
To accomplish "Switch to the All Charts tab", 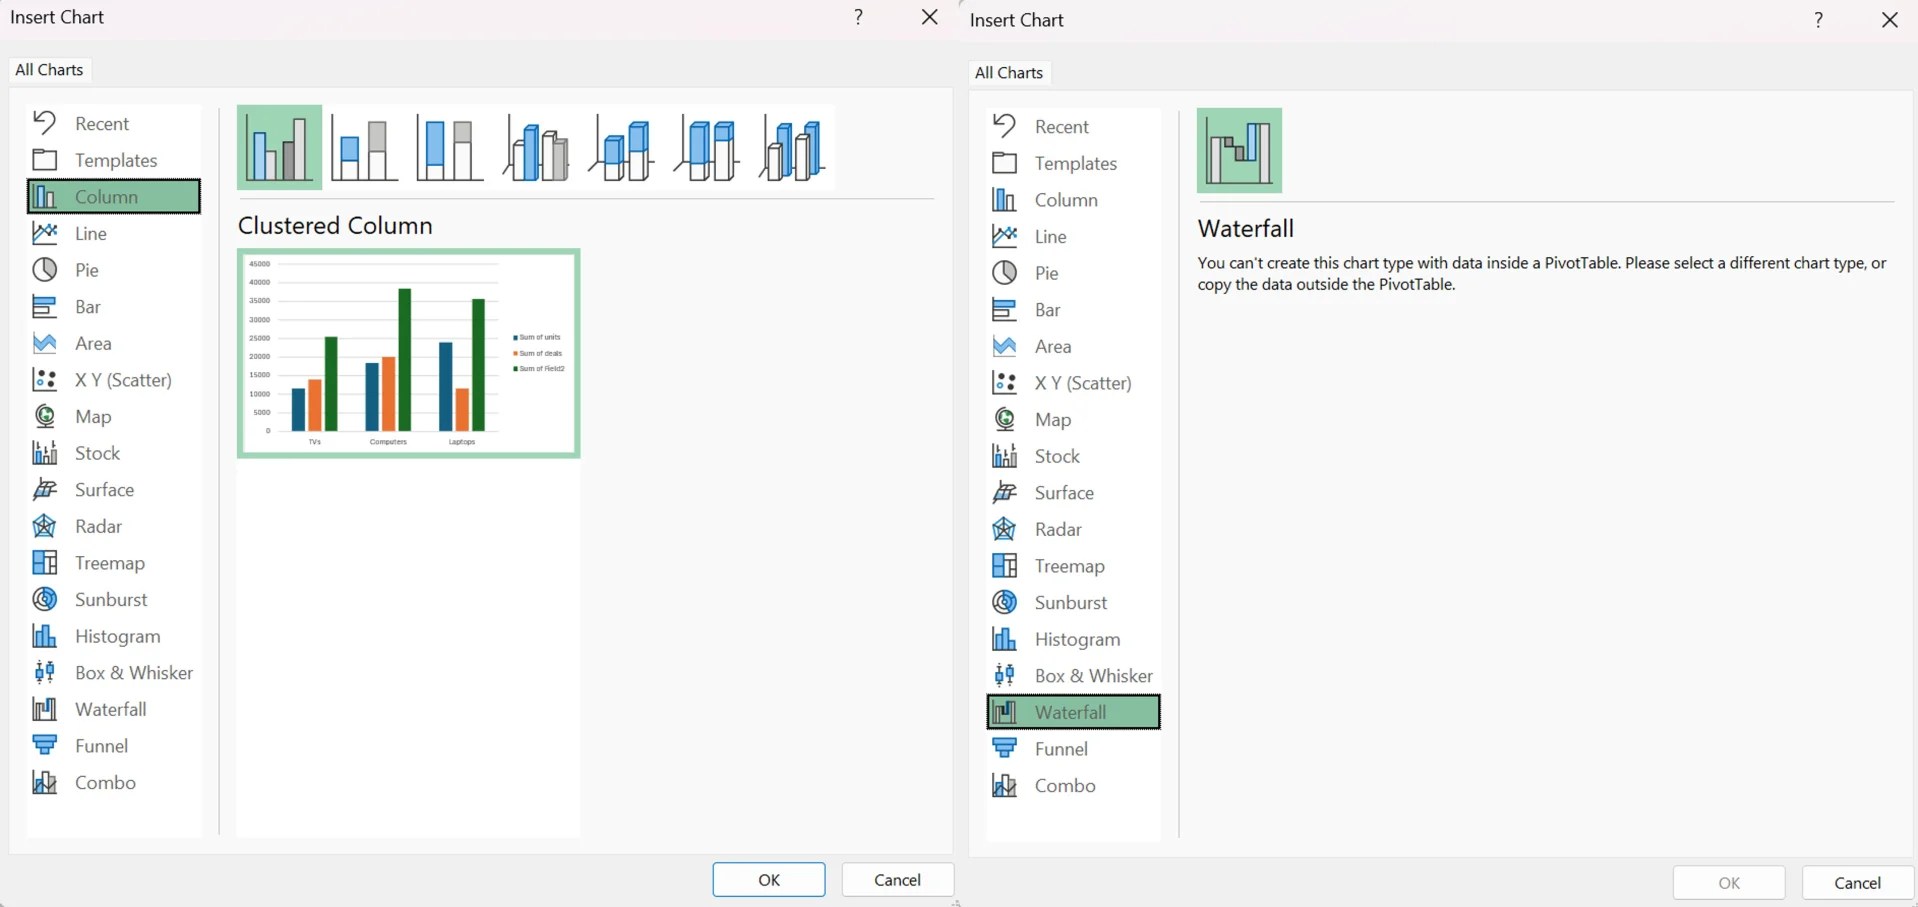I will point(48,69).
